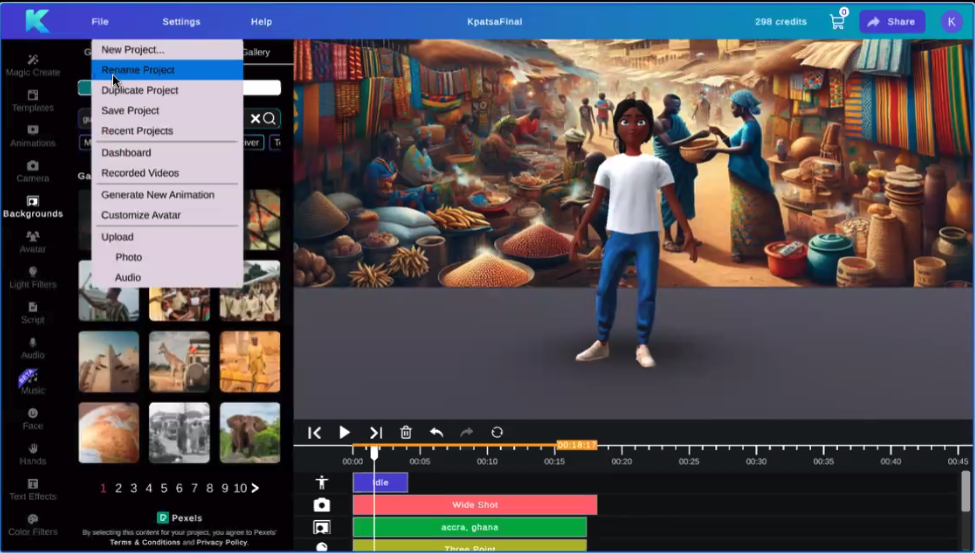Screen dimensions: 975x553
Task: Go to next page of gallery results
Action: [x=255, y=488]
